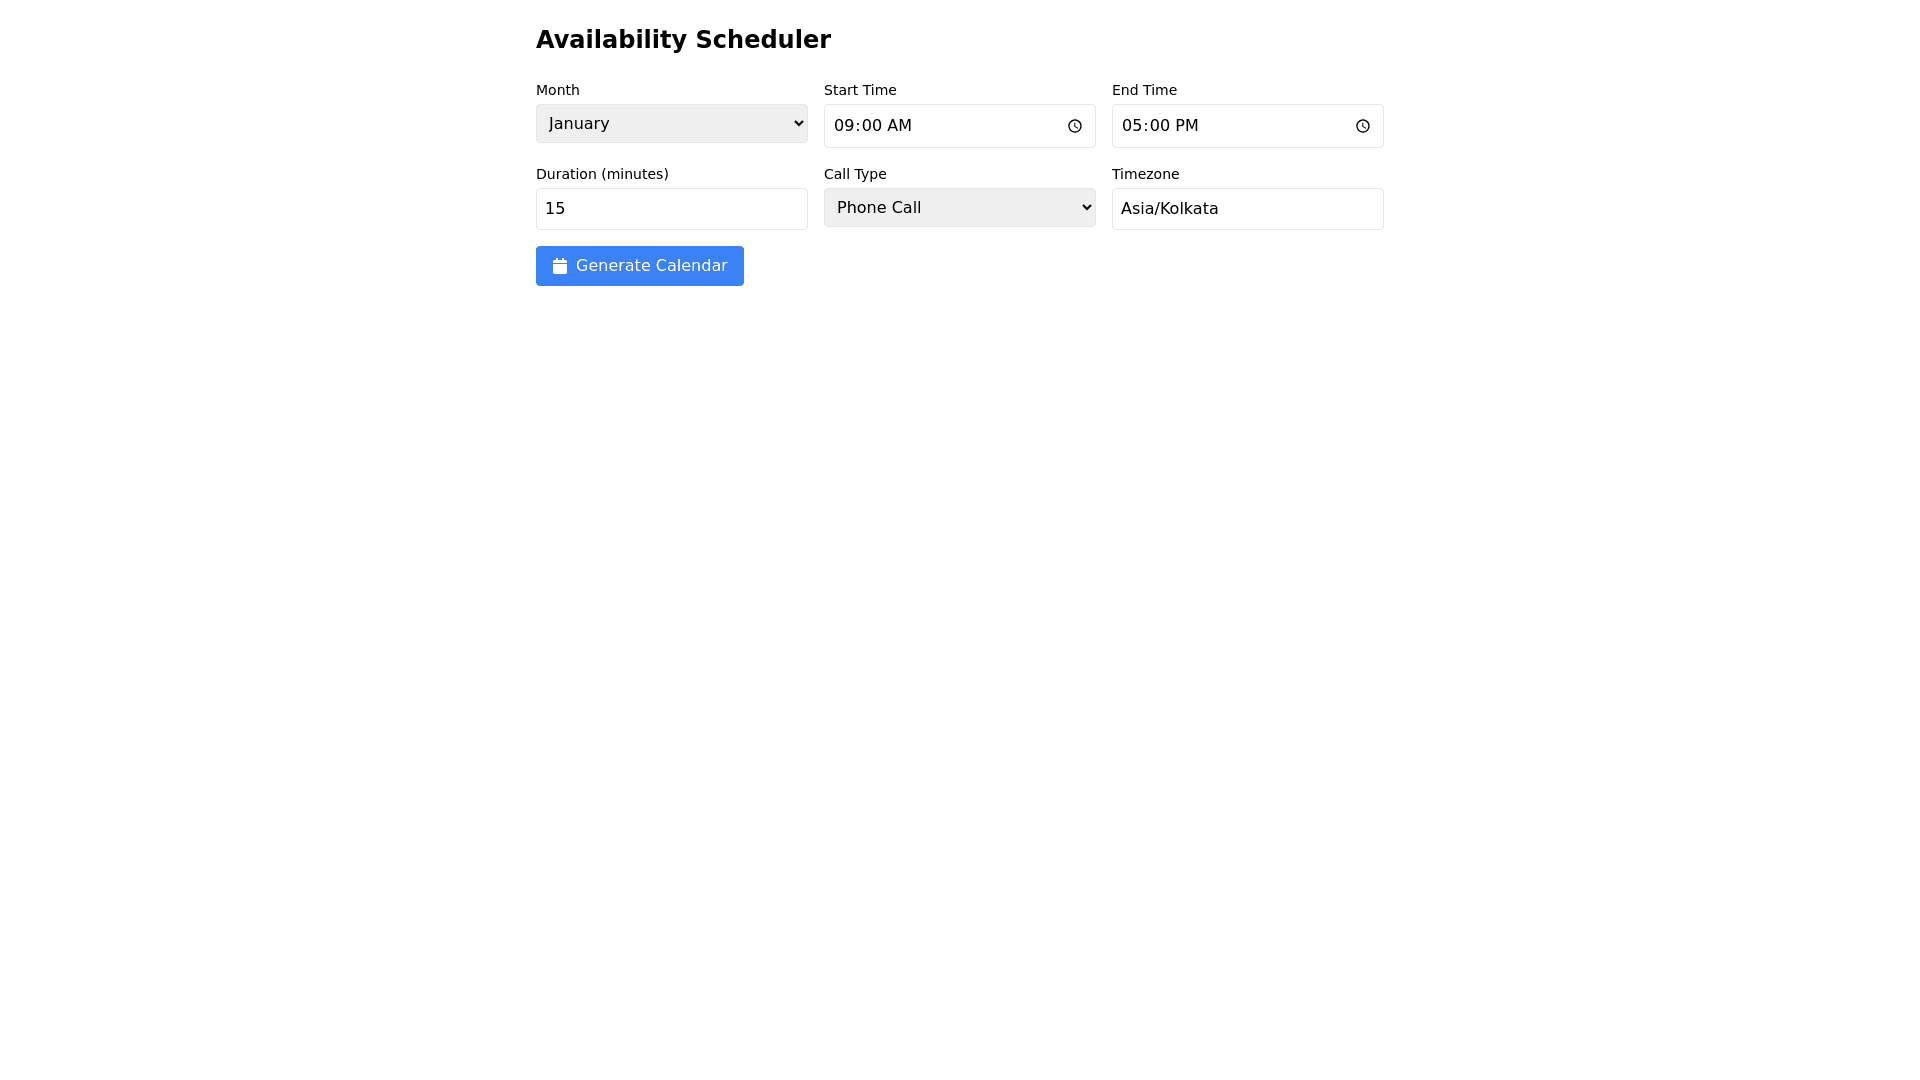The height and width of the screenshot is (1080, 1920).
Task: Select the minutes segment in Start Time
Action: (872, 126)
